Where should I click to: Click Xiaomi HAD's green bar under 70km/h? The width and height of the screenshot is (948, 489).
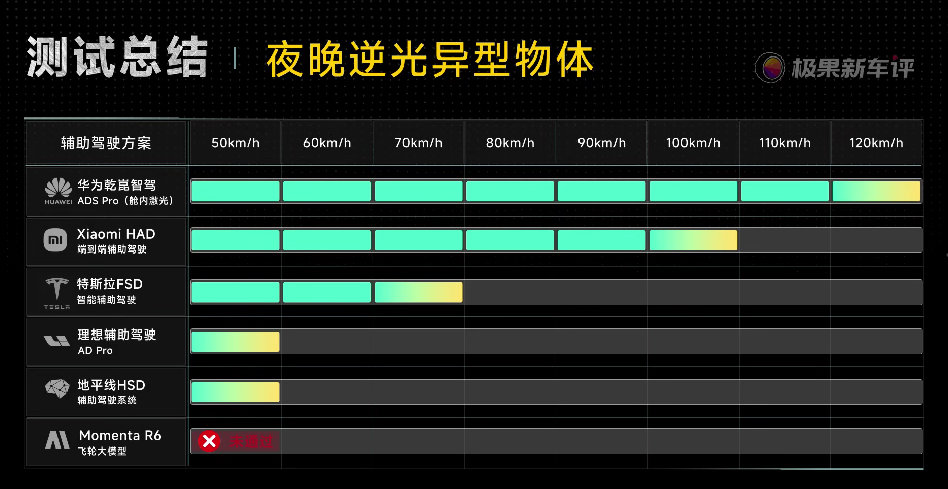[418, 240]
